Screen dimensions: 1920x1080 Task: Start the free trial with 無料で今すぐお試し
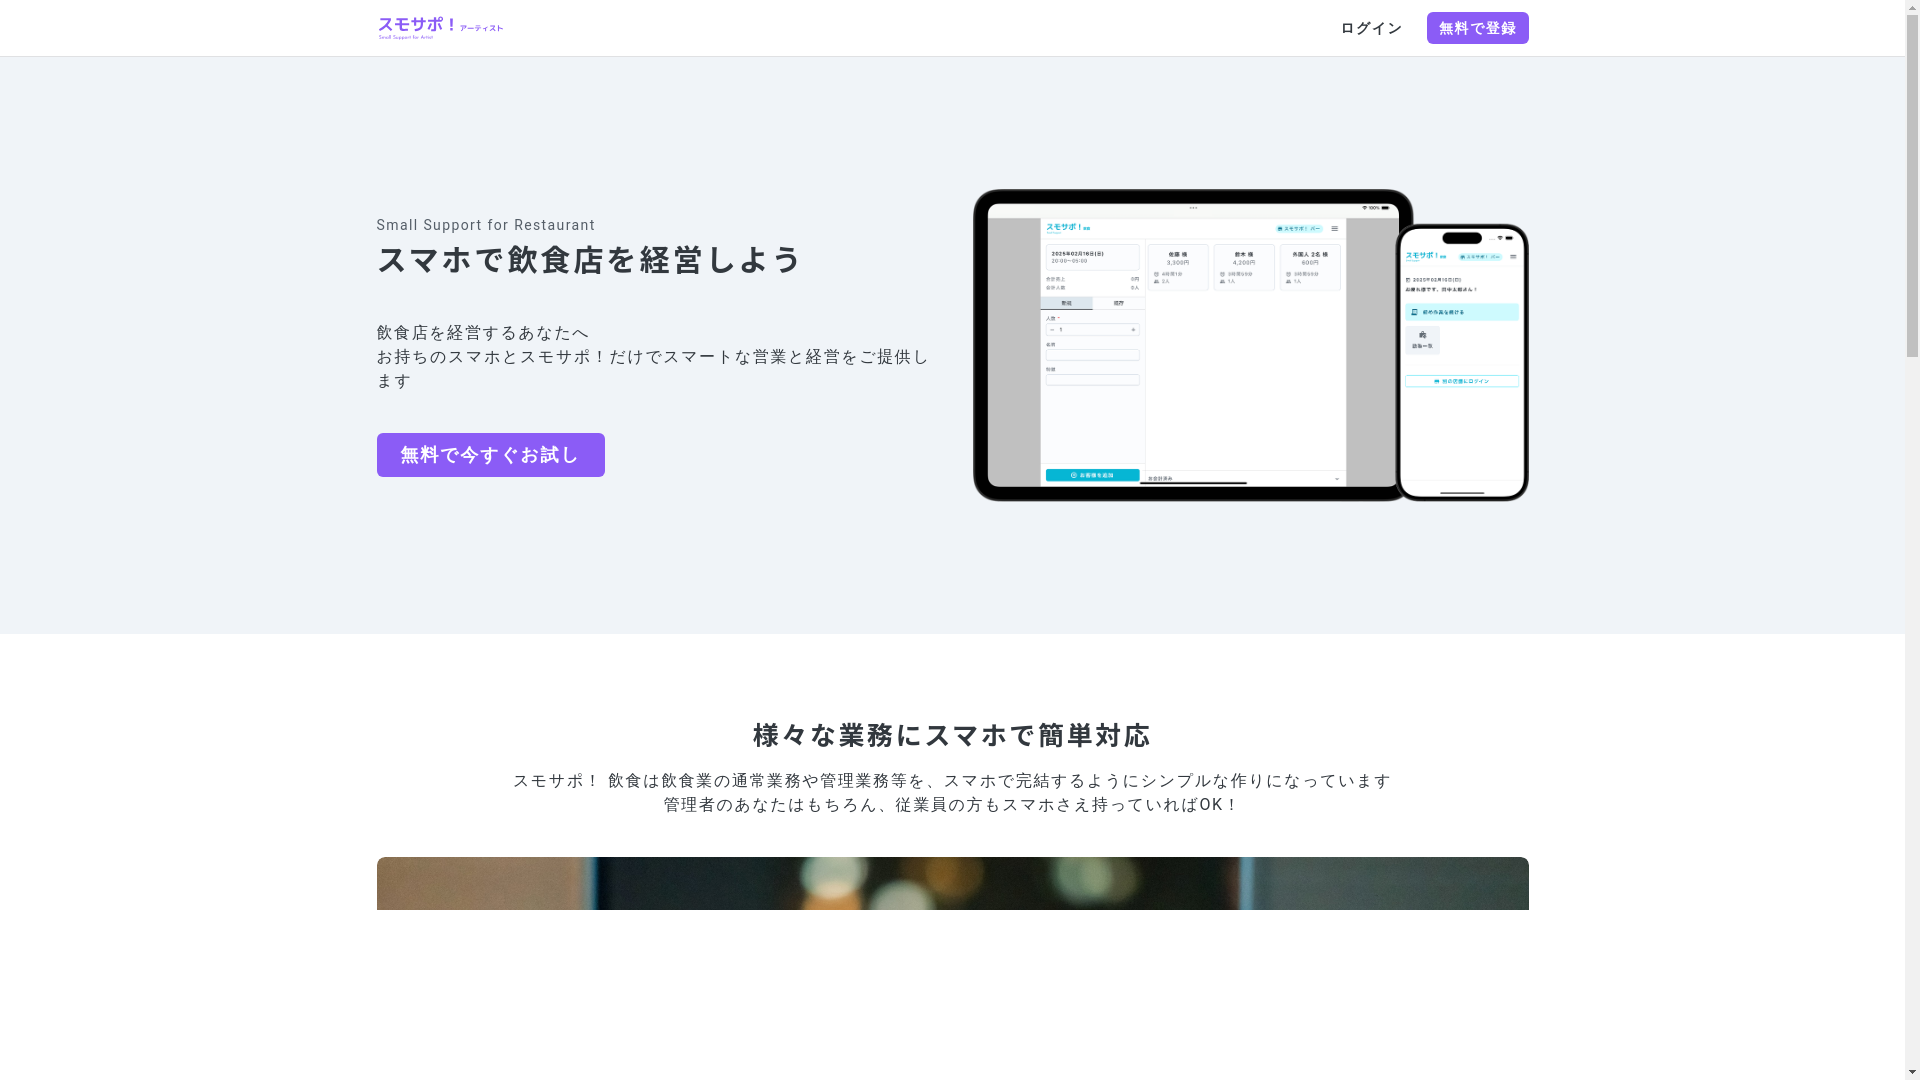[490, 455]
